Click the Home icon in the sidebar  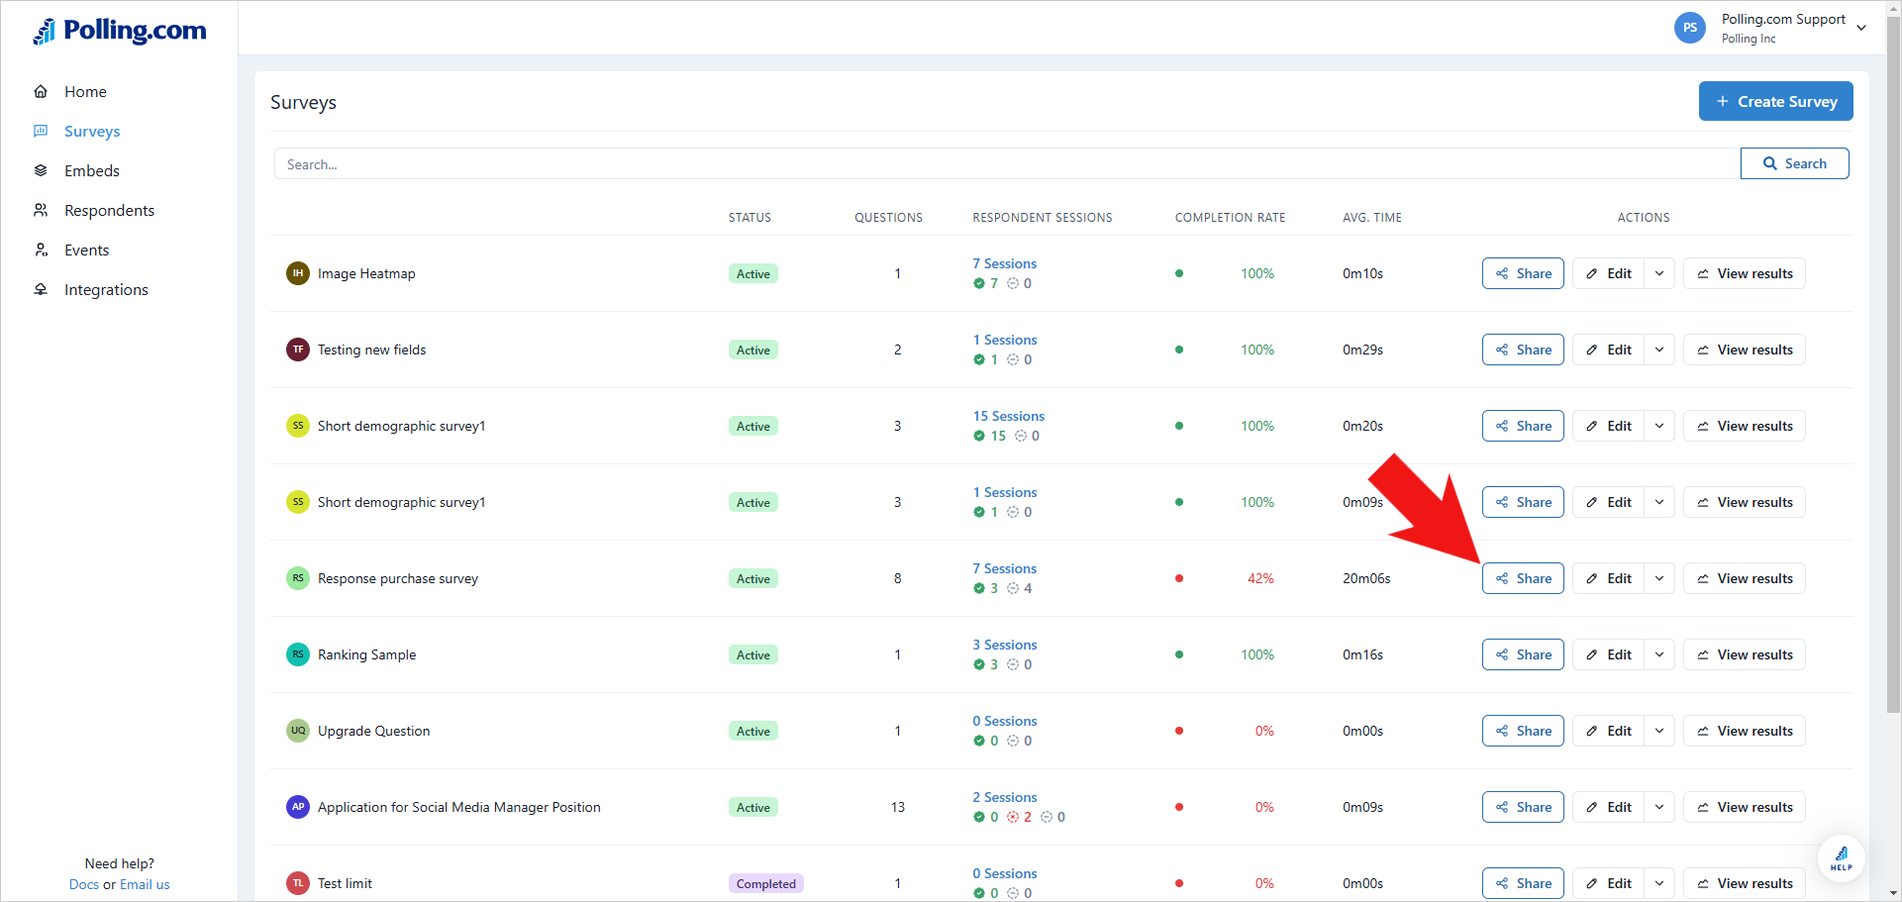tap(41, 91)
